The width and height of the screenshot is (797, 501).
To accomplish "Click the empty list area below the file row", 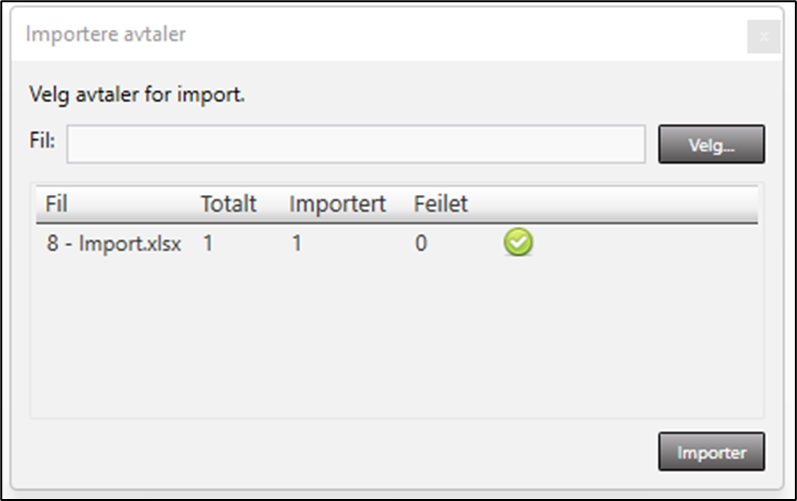I will 396,340.
